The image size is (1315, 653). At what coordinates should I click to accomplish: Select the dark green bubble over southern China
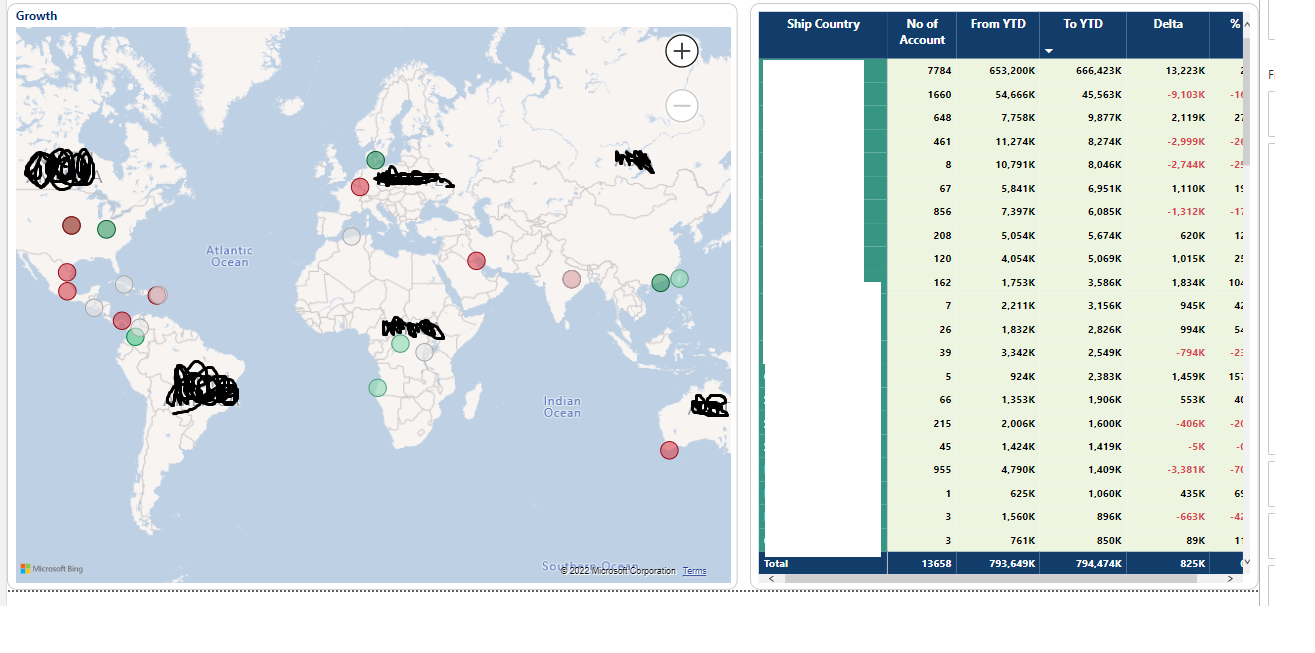coord(660,283)
